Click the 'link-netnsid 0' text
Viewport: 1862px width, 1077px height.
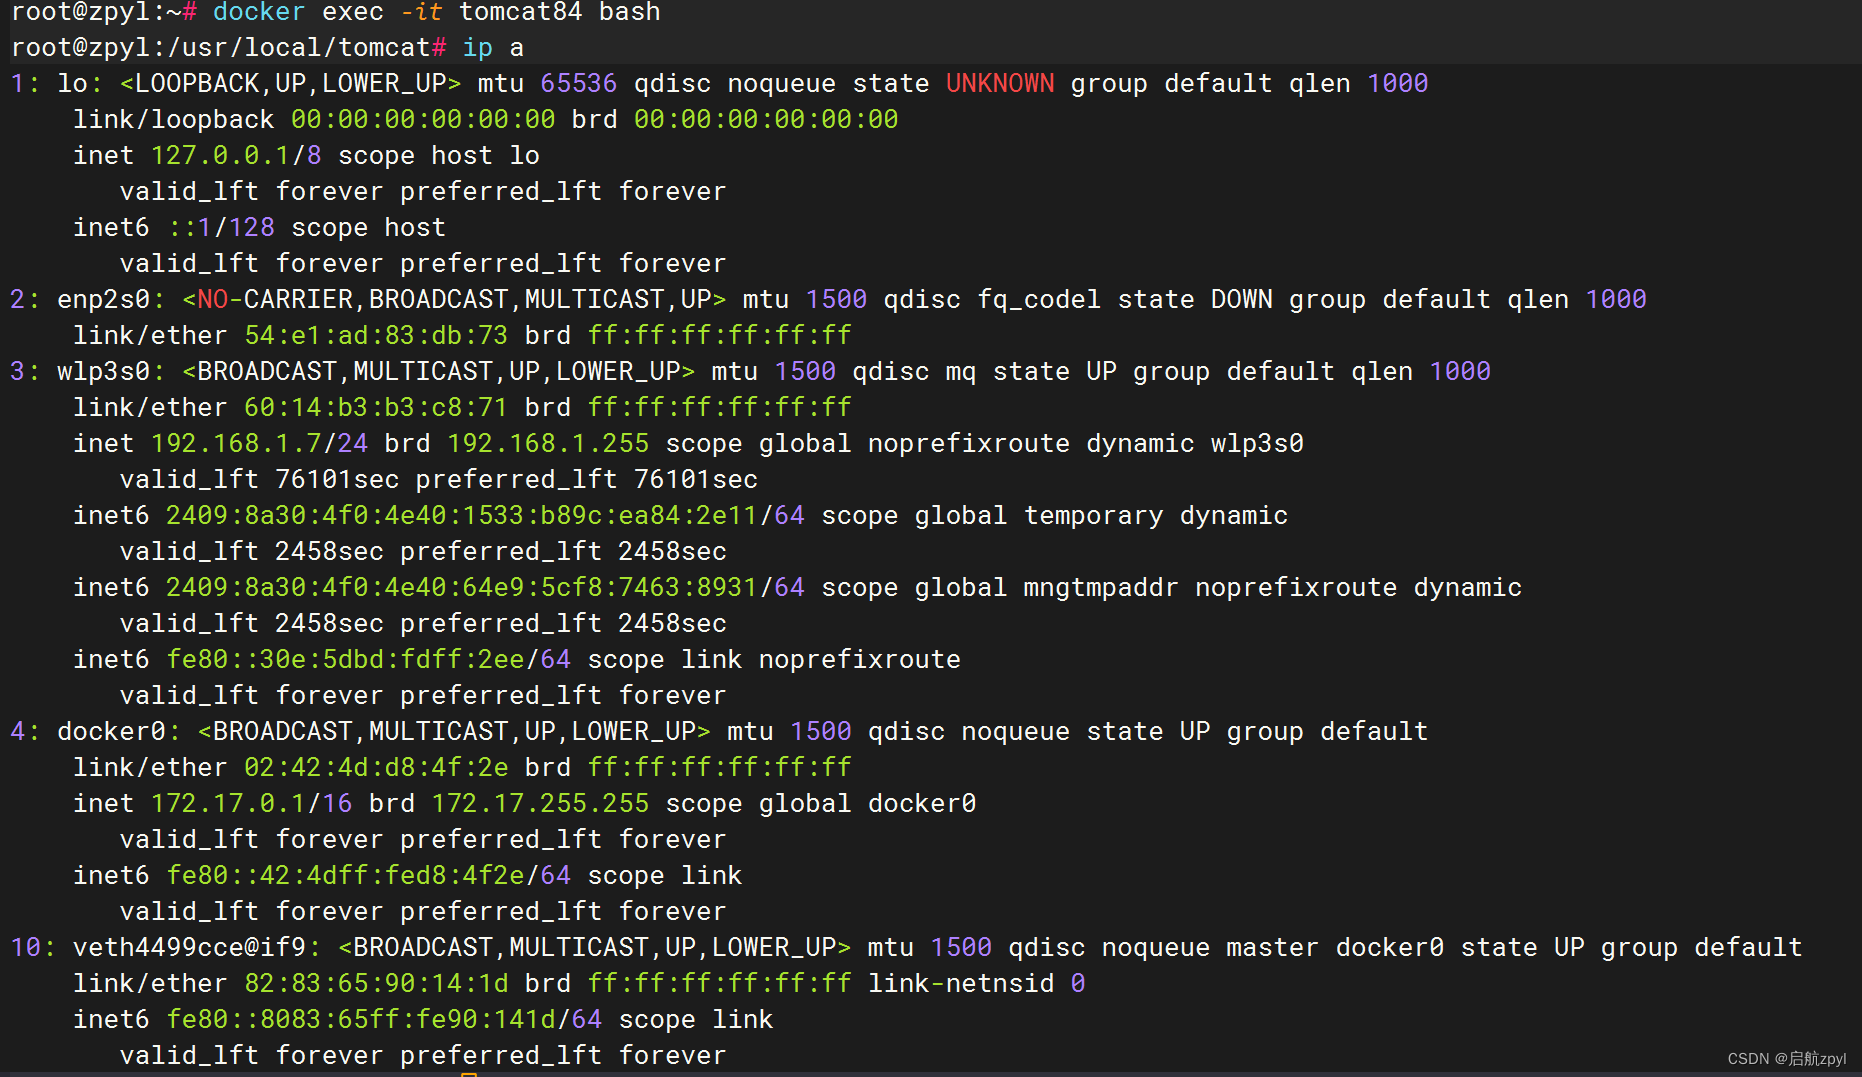[x=976, y=983]
